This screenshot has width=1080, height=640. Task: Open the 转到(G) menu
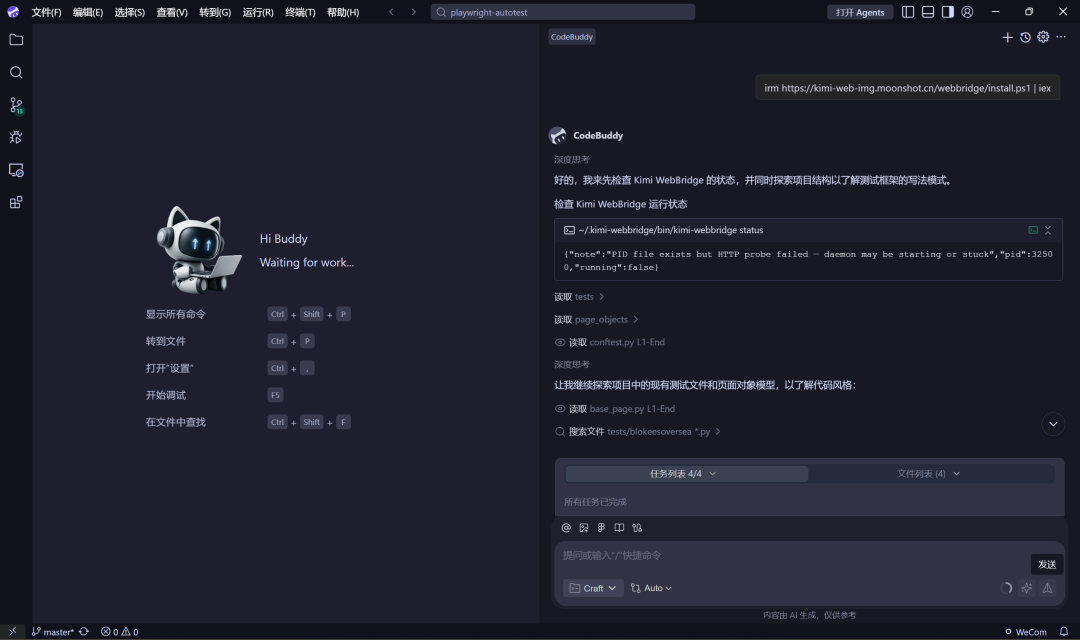coord(215,12)
